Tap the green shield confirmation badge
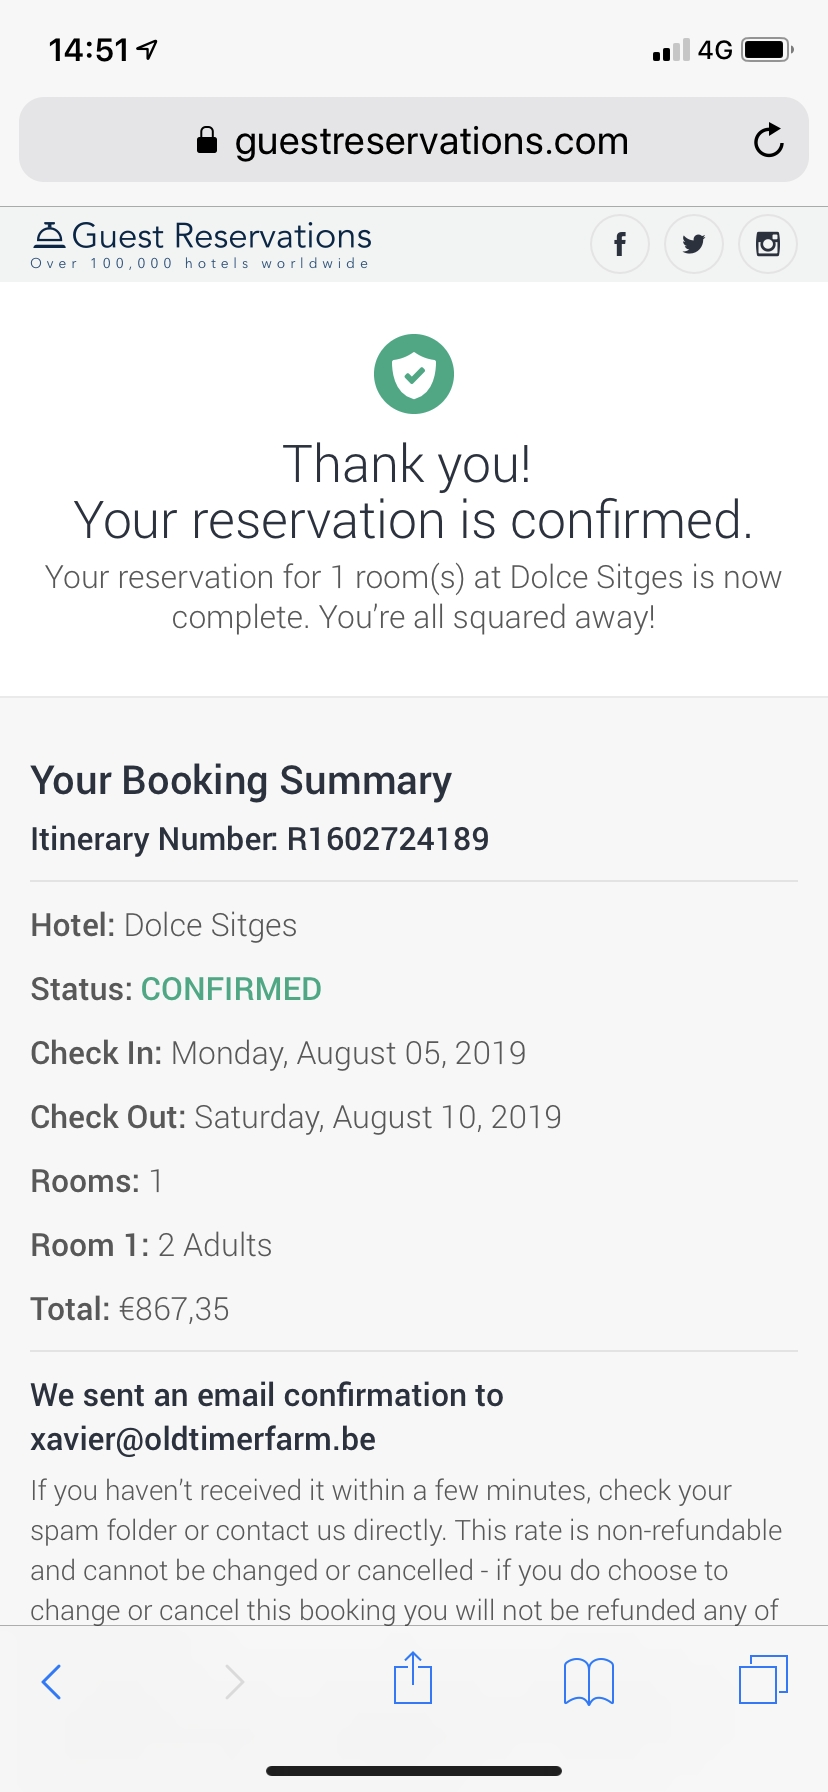828x1792 pixels. (x=414, y=374)
